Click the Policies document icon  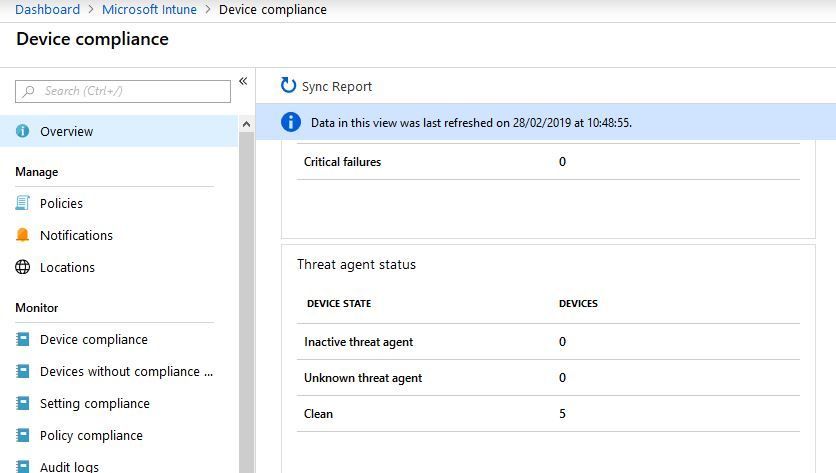(x=22, y=203)
